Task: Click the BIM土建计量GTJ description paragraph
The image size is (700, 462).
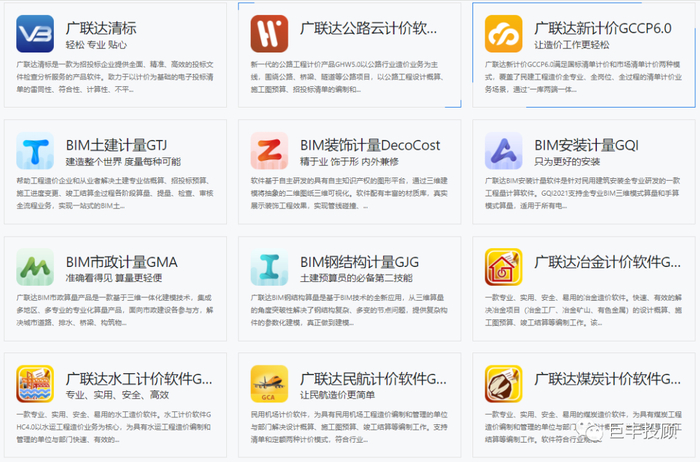Action: tap(115, 193)
